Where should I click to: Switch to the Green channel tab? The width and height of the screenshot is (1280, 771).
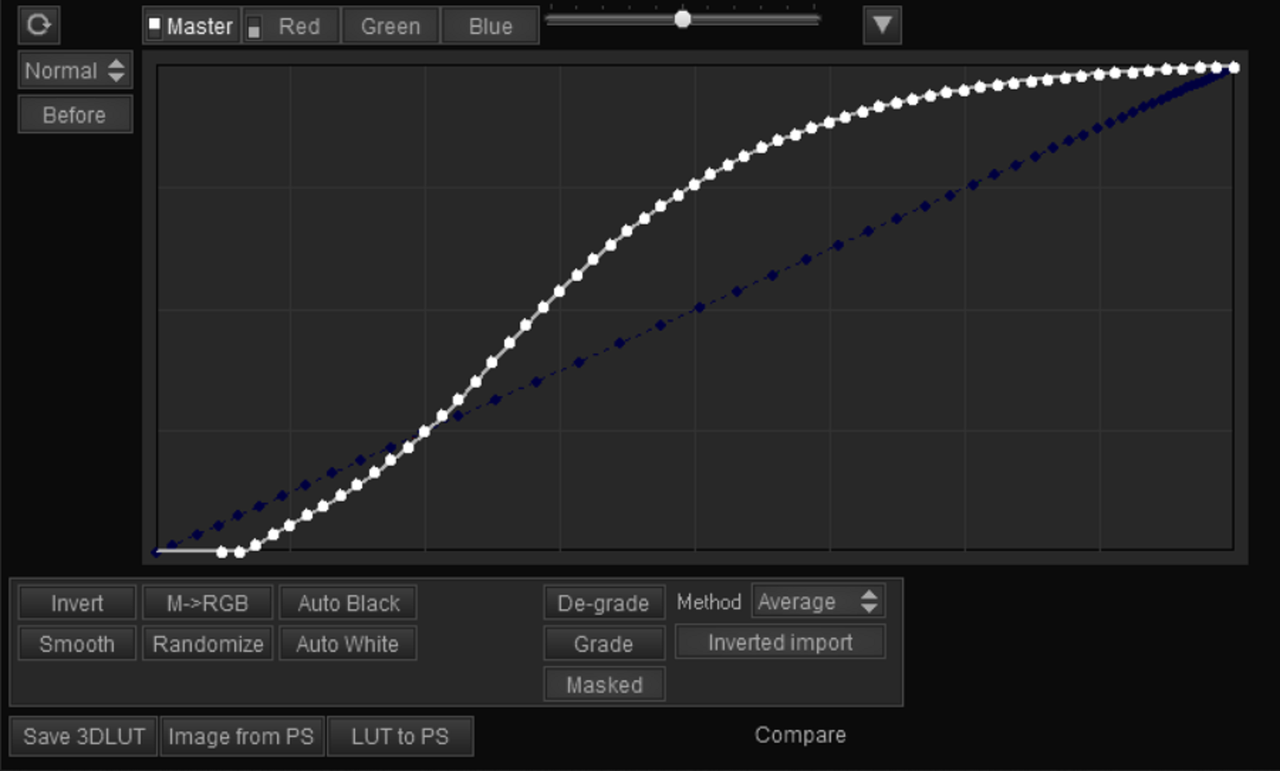point(390,27)
